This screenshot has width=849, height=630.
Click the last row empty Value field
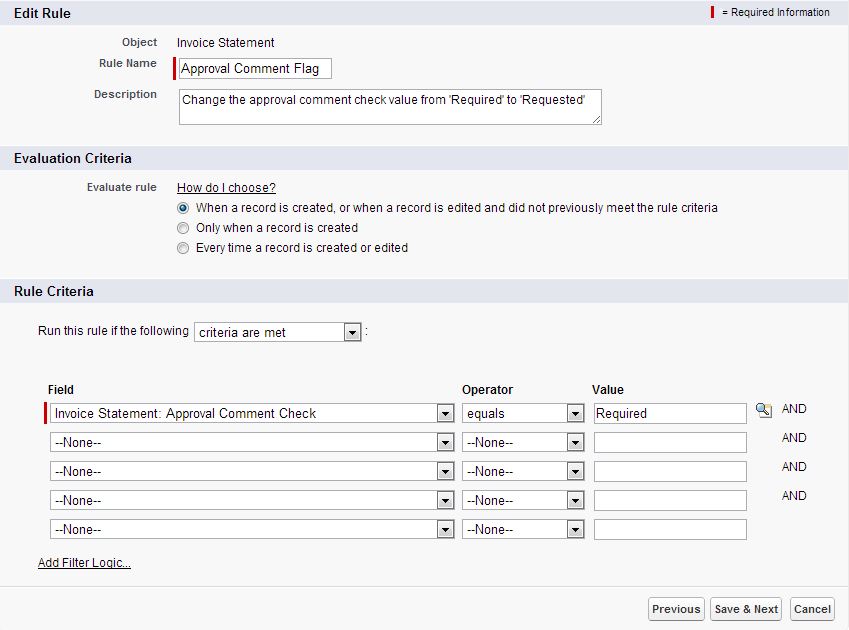tap(669, 529)
